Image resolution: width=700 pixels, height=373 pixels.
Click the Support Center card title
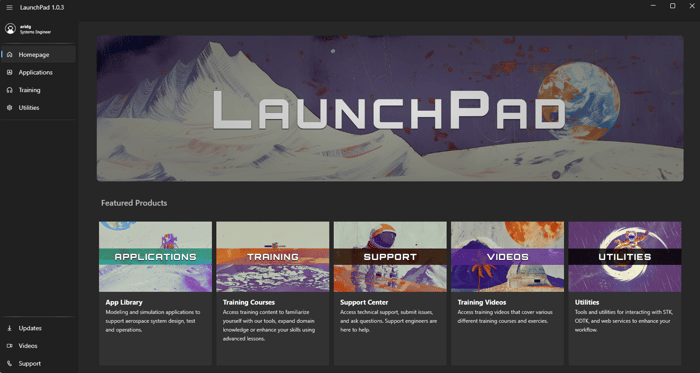(x=364, y=302)
